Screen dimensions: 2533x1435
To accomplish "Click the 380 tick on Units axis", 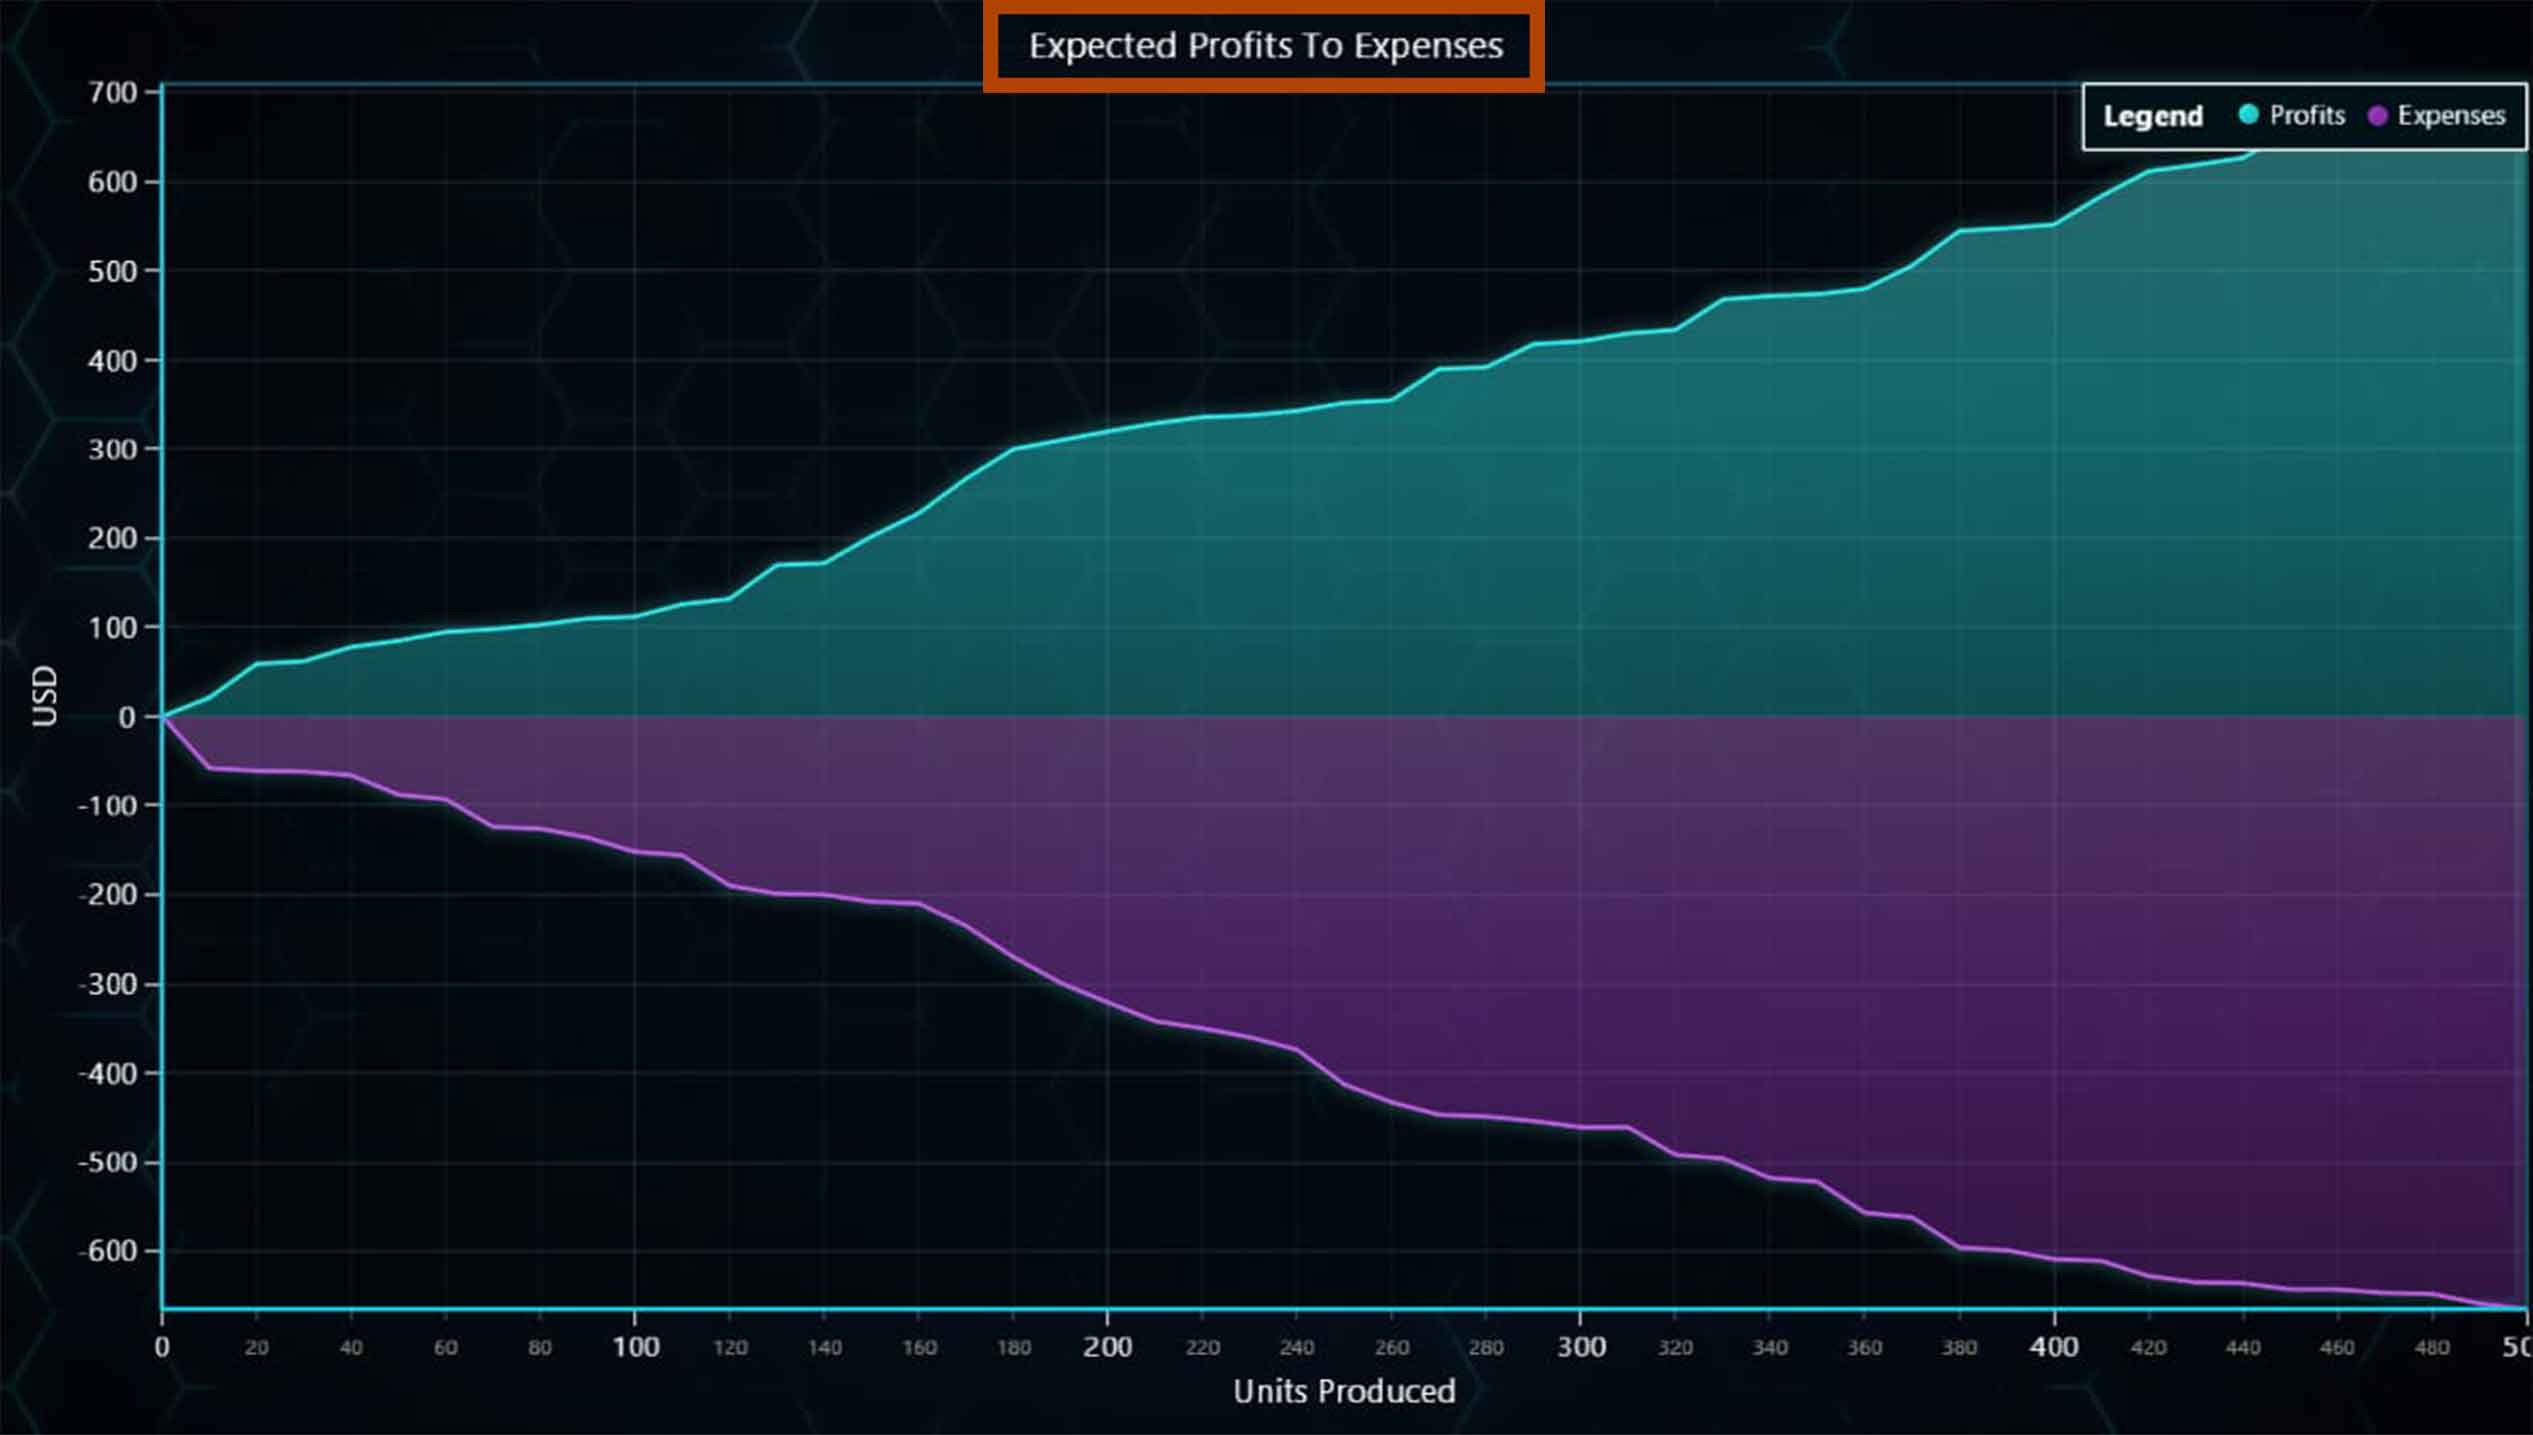I will tap(1960, 1348).
